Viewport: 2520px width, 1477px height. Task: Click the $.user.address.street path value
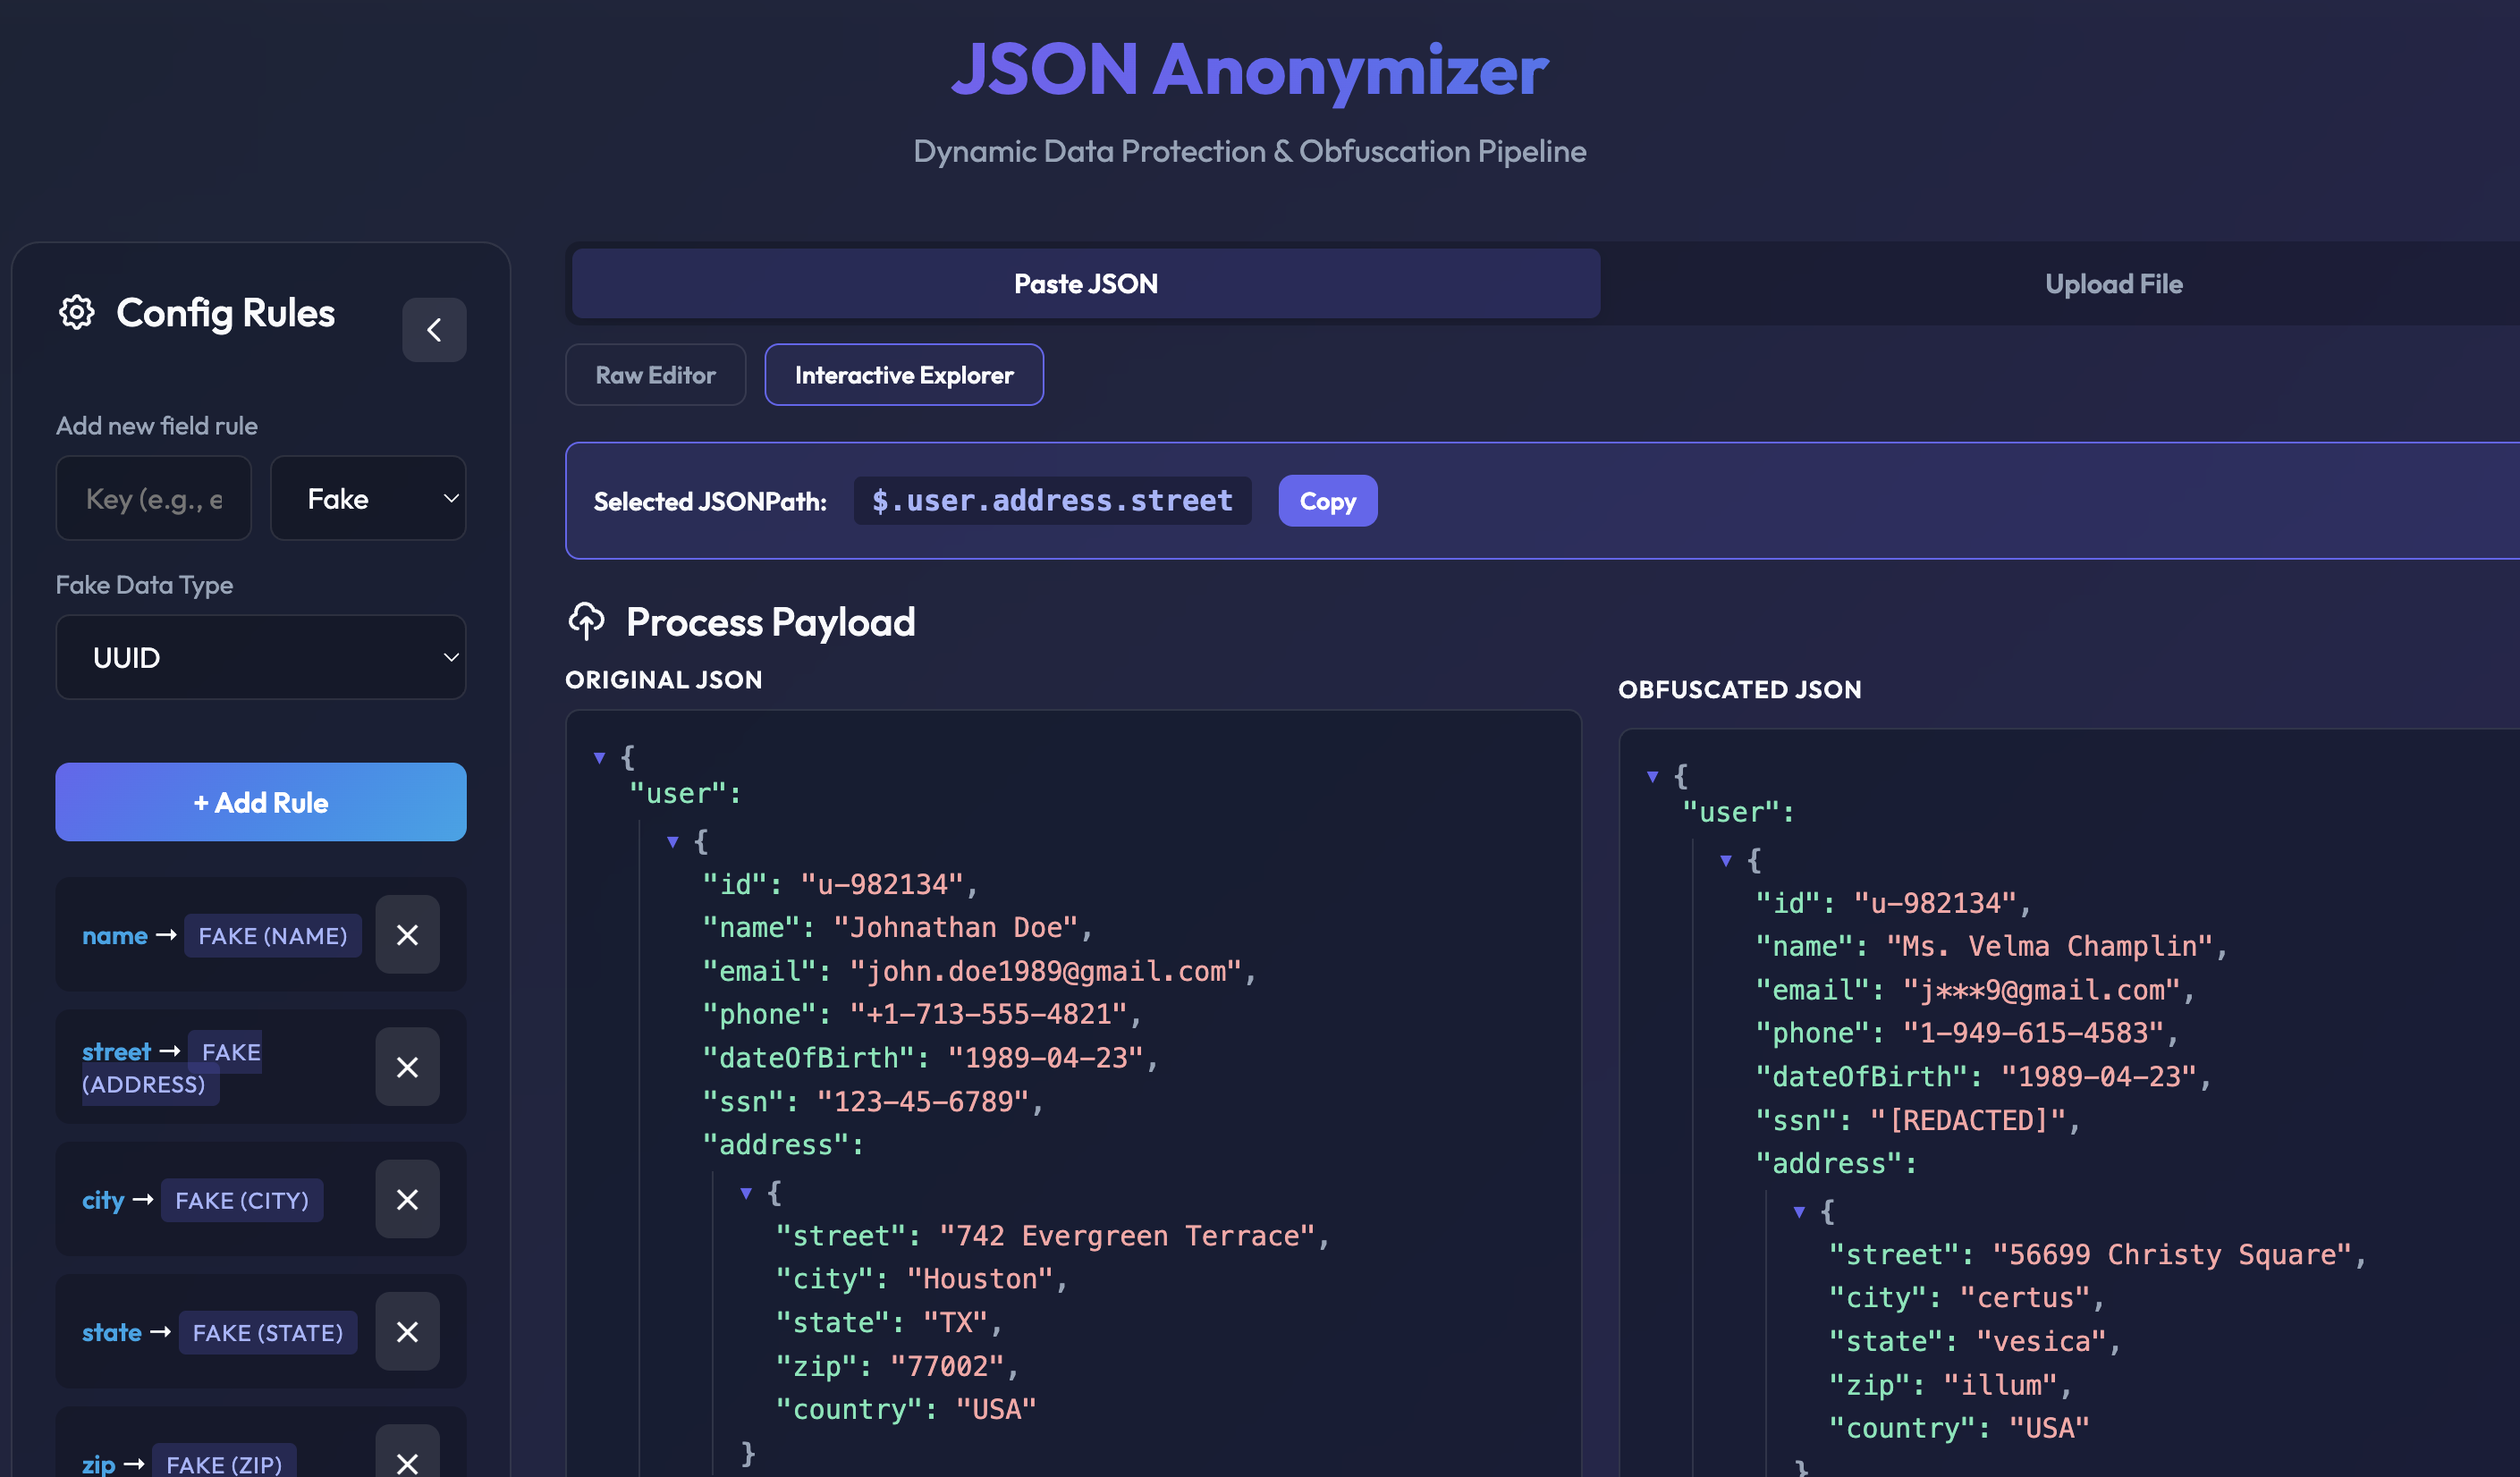(x=1052, y=501)
